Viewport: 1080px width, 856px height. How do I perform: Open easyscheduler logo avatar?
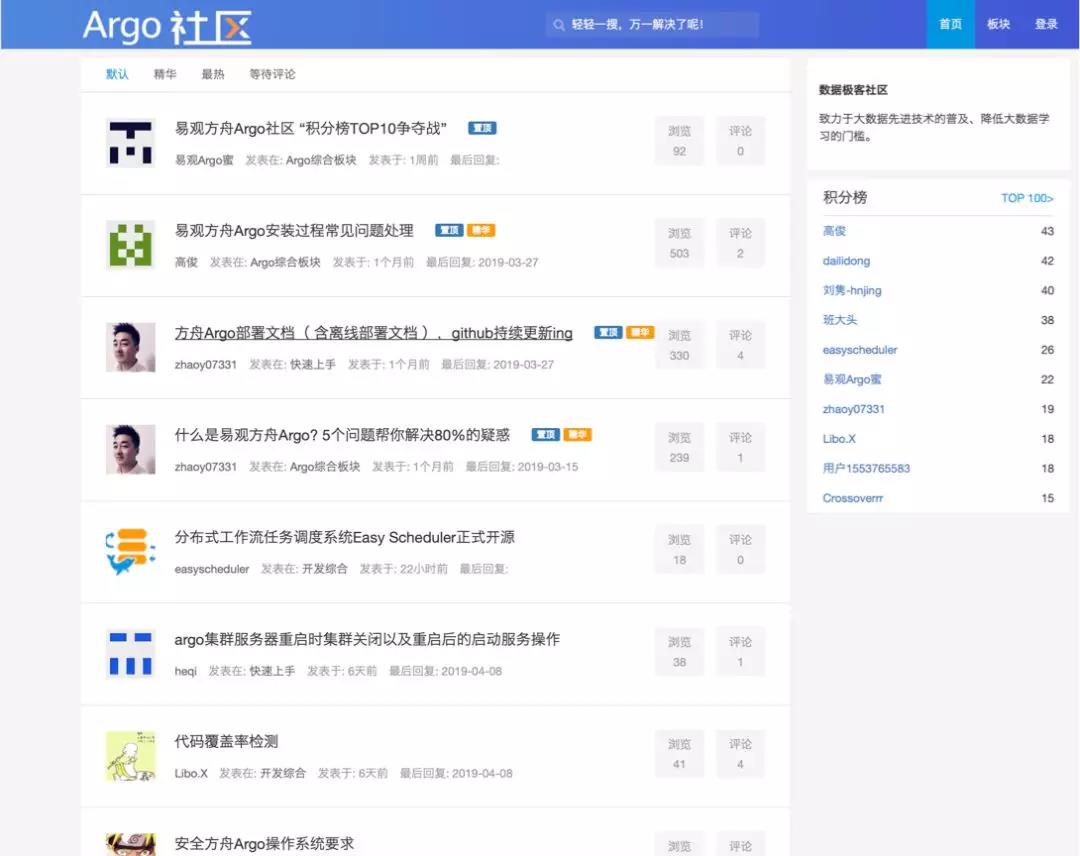(x=130, y=551)
